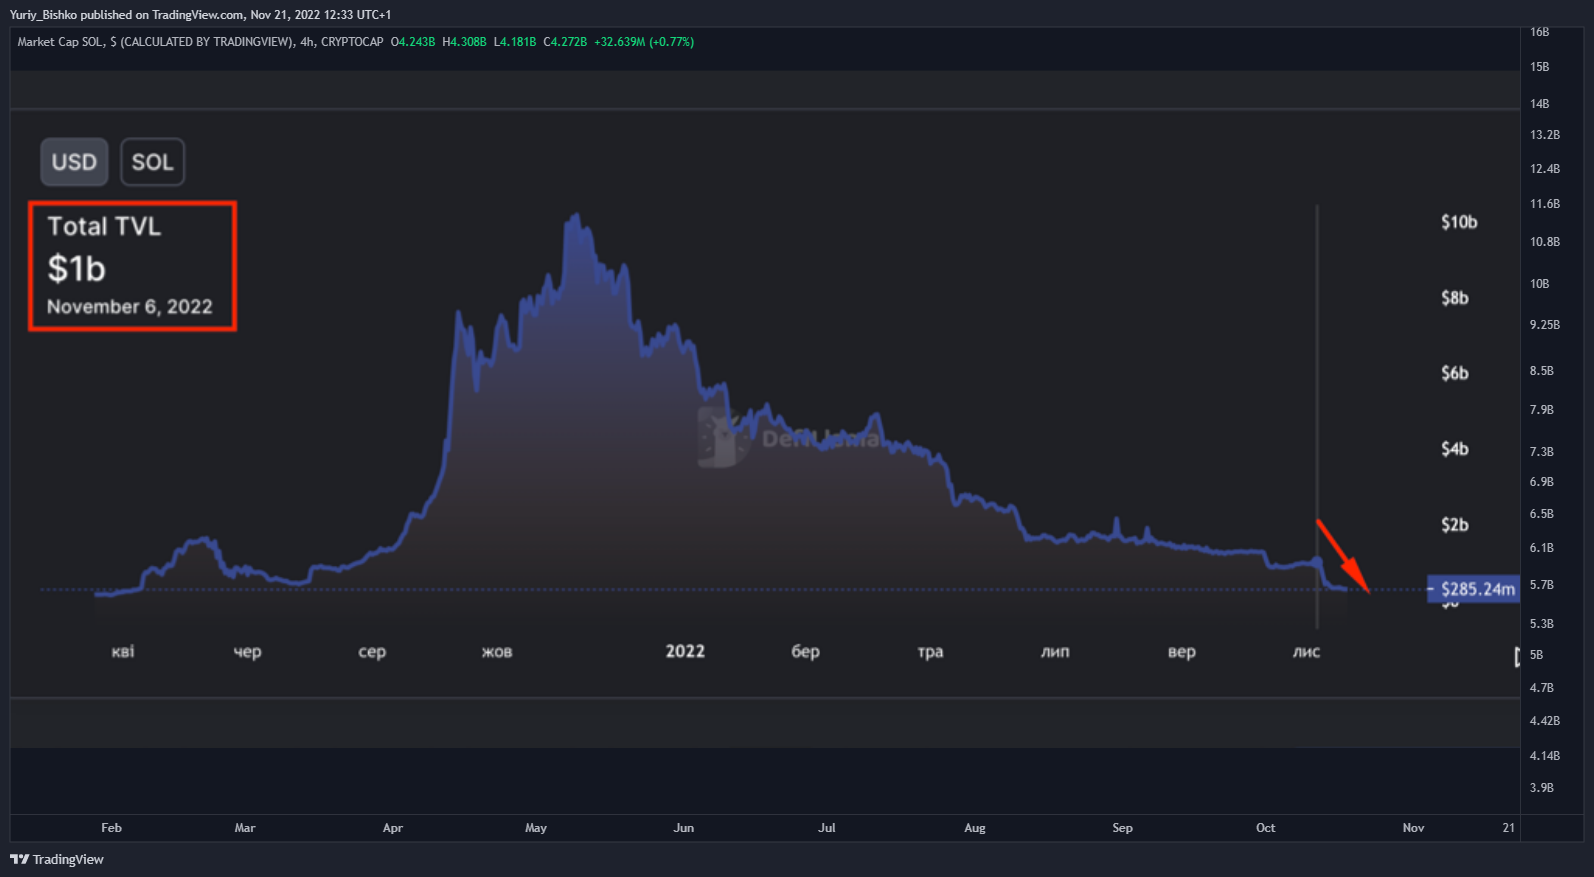Click the Apr label on TradingView time axis
1594x877 pixels.
(x=393, y=828)
